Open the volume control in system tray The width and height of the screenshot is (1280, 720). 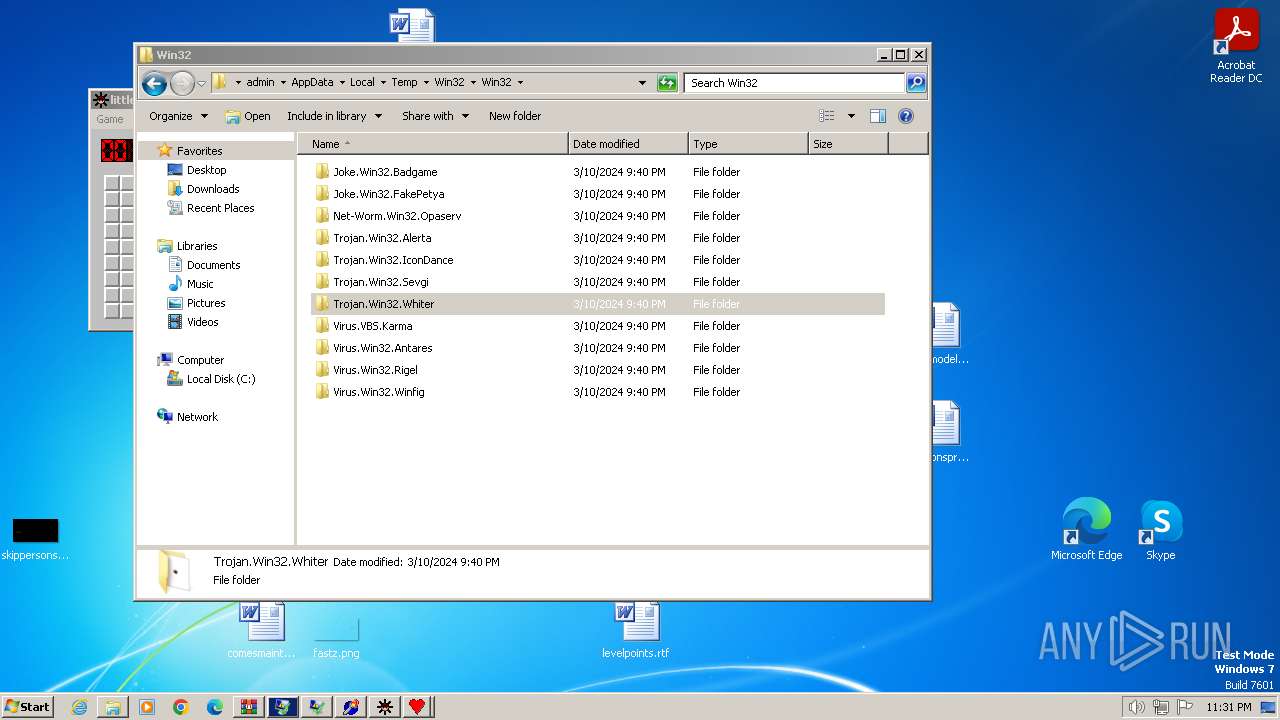1136,707
